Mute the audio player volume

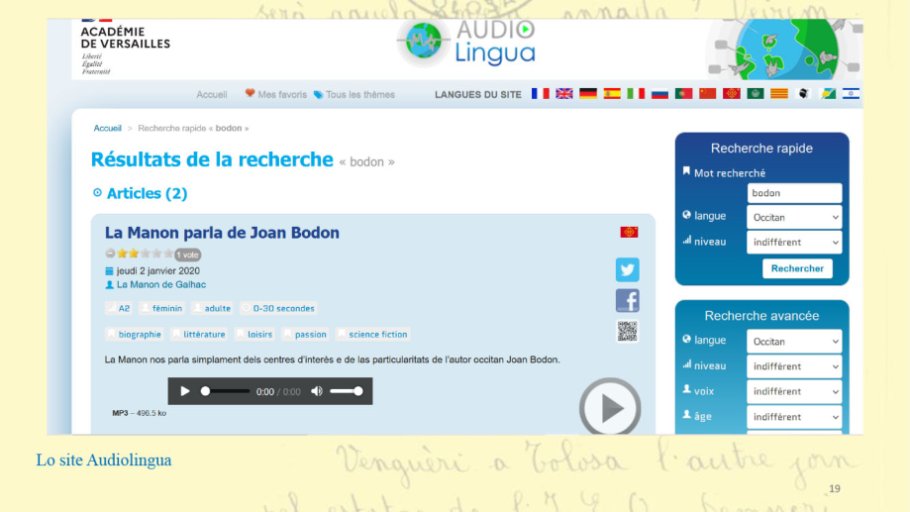pyautogui.click(x=316, y=391)
